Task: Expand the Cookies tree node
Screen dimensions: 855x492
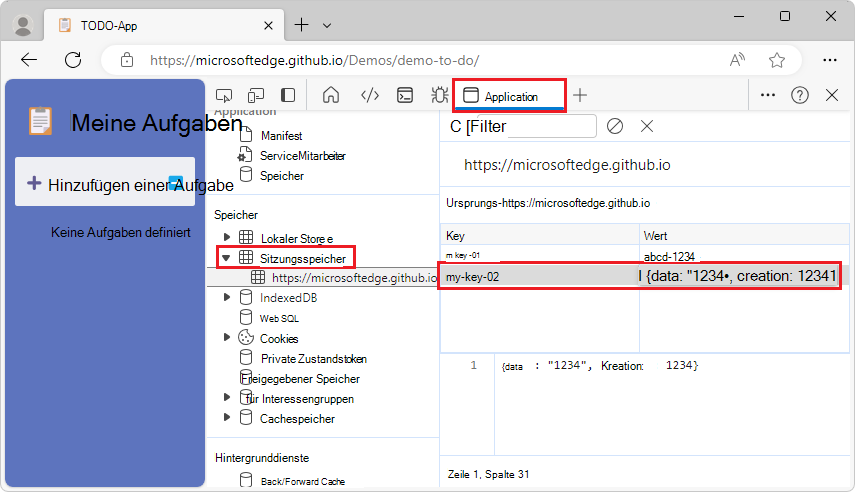Action: [x=227, y=338]
